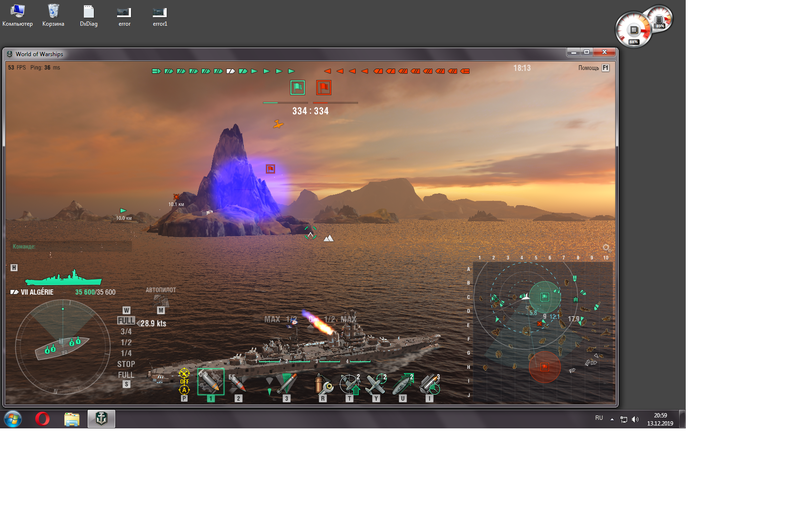
Task: Click the green allied base flag icon
Action: pyautogui.click(x=297, y=88)
